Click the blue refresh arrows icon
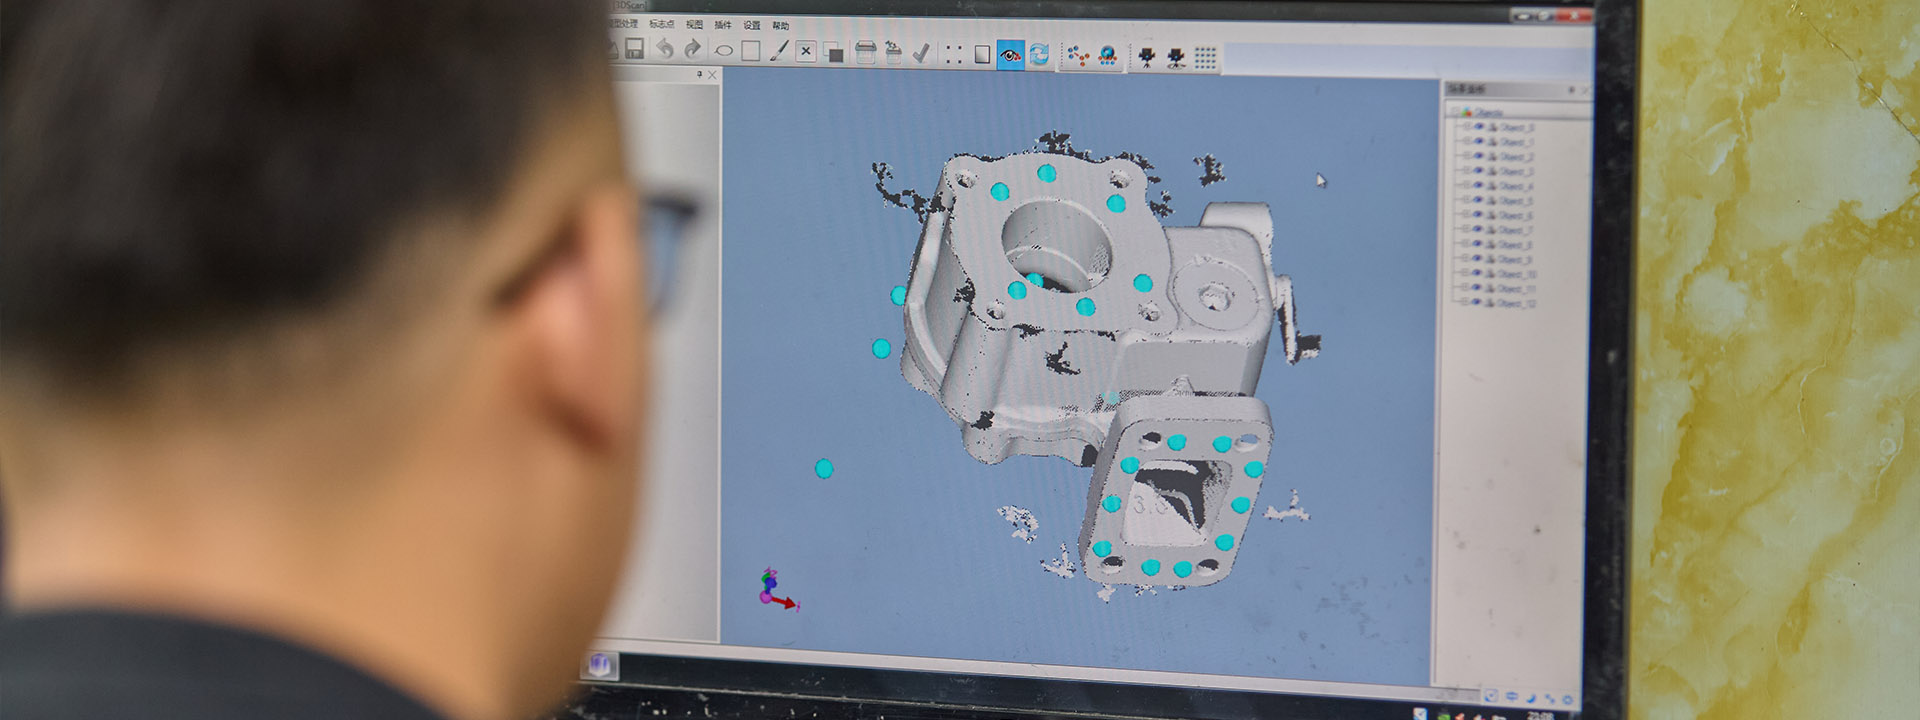Image resolution: width=1920 pixels, height=720 pixels. [1039, 56]
